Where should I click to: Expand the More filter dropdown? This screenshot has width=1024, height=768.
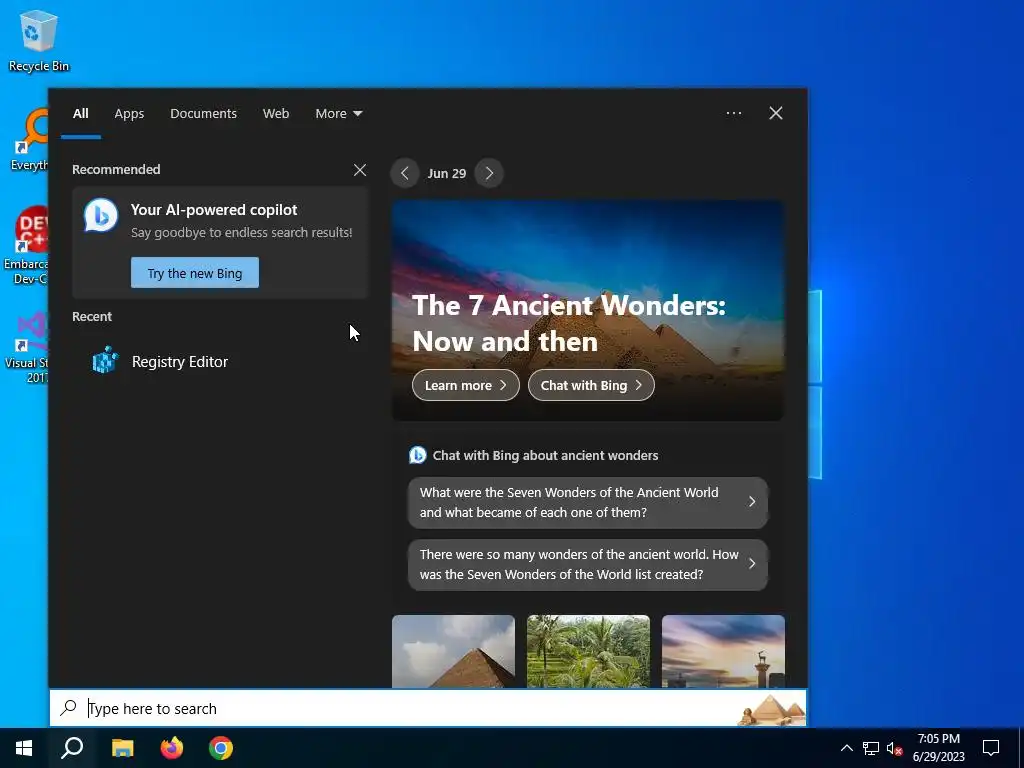pos(338,114)
